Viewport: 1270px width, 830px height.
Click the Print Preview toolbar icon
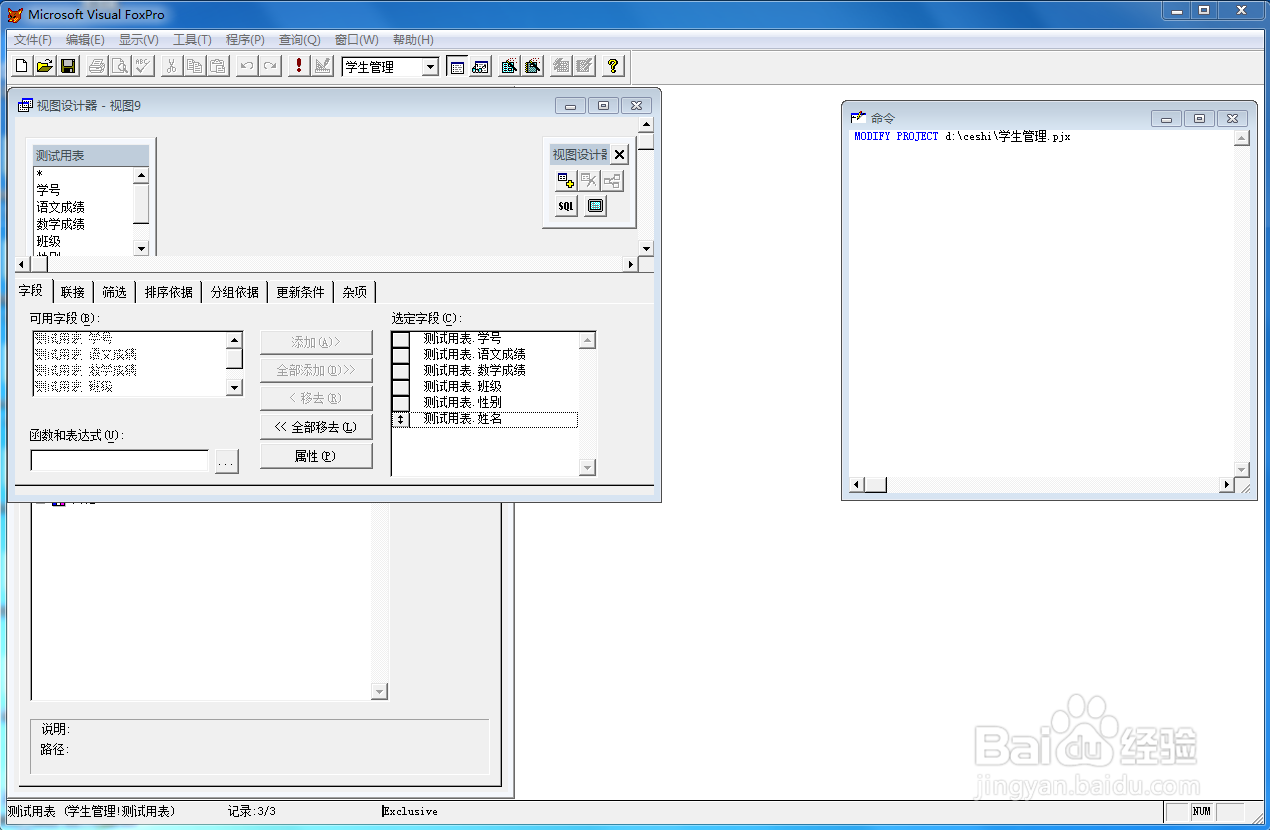(x=120, y=67)
